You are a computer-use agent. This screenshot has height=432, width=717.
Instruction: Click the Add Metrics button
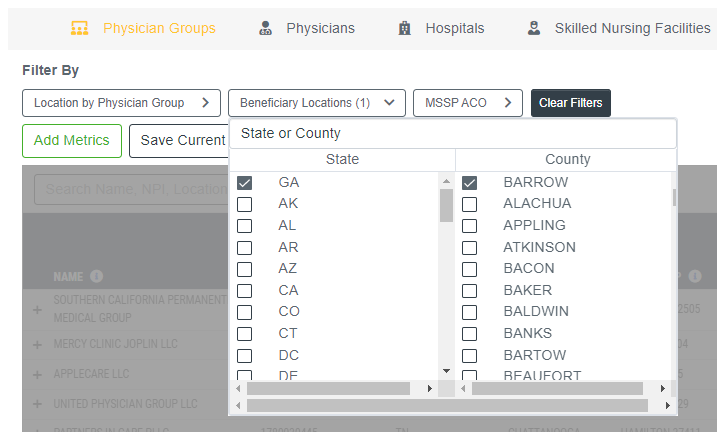[72, 141]
